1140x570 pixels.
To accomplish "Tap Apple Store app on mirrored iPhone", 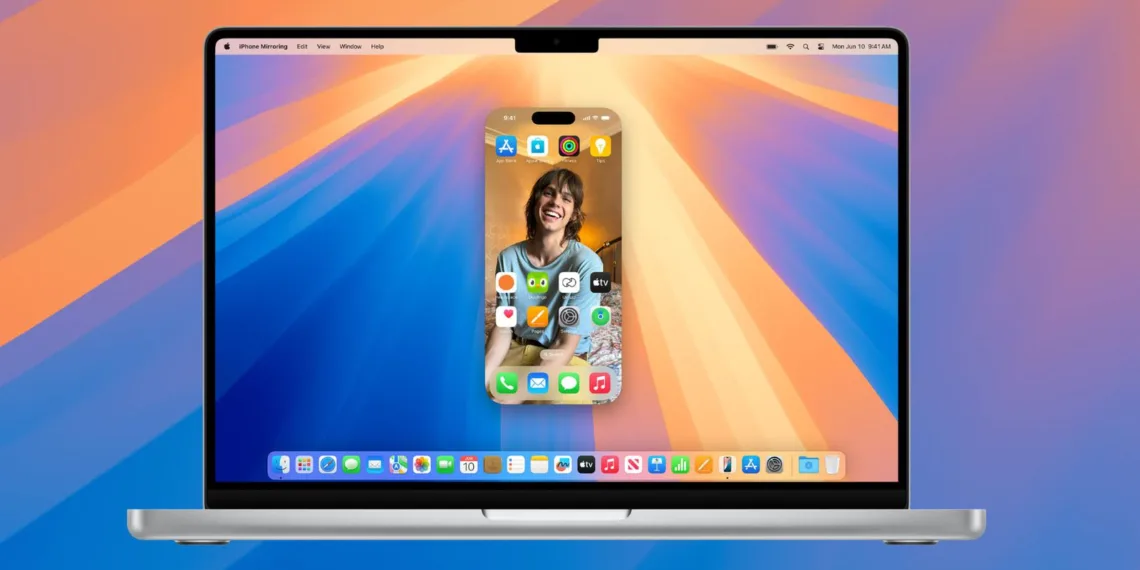I will [537, 146].
